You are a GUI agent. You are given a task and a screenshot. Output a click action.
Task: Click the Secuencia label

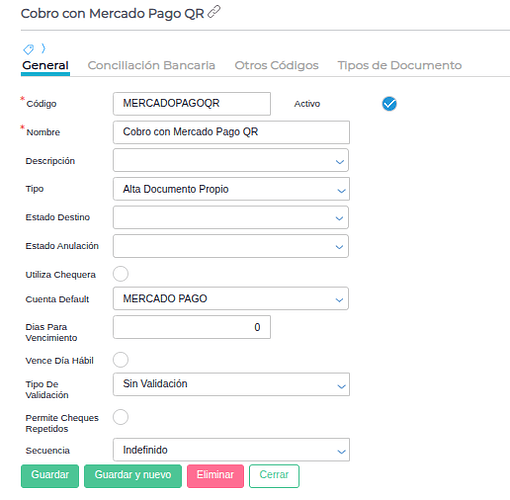tap(48, 451)
